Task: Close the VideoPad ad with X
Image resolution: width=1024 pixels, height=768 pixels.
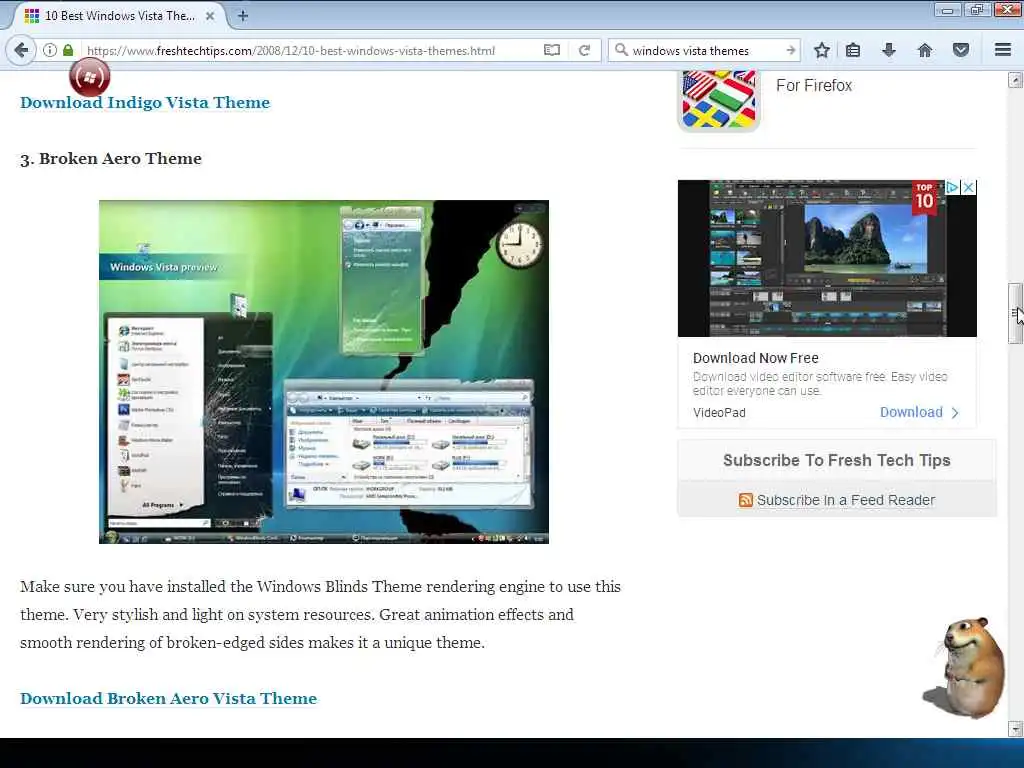Action: pyautogui.click(x=968, y=187)
